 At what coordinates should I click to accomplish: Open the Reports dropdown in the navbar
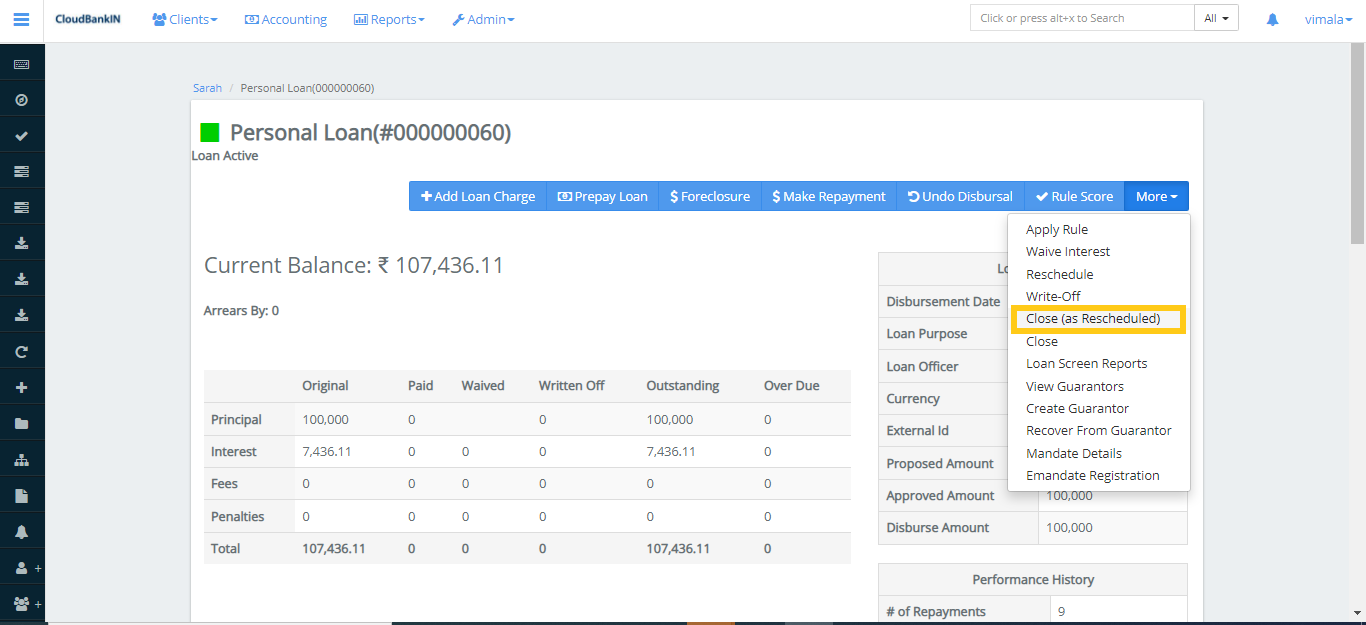tap(389, 19)
